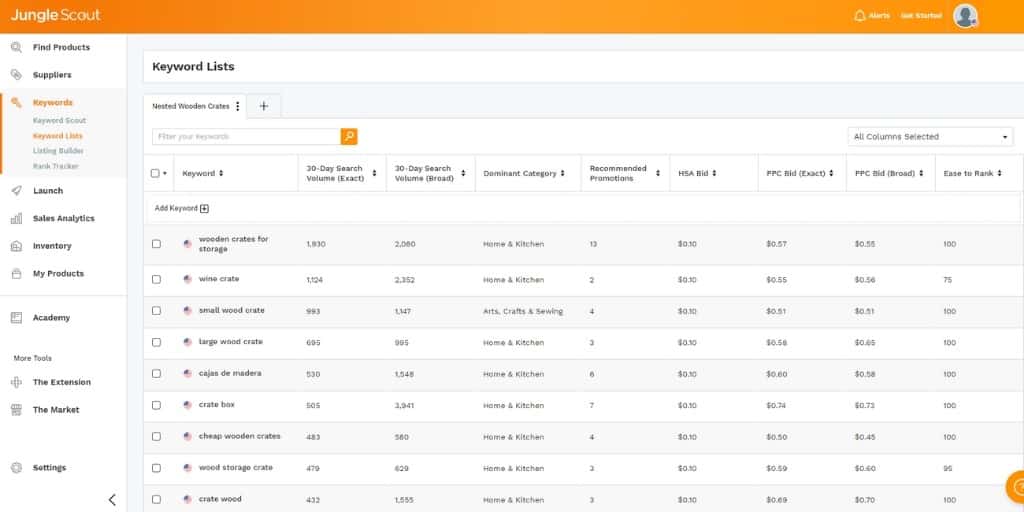The height and width of the screenshot is (512, 1024).
Task: Open Rank Tracker submenu item
Action: (x=56, y=167)
